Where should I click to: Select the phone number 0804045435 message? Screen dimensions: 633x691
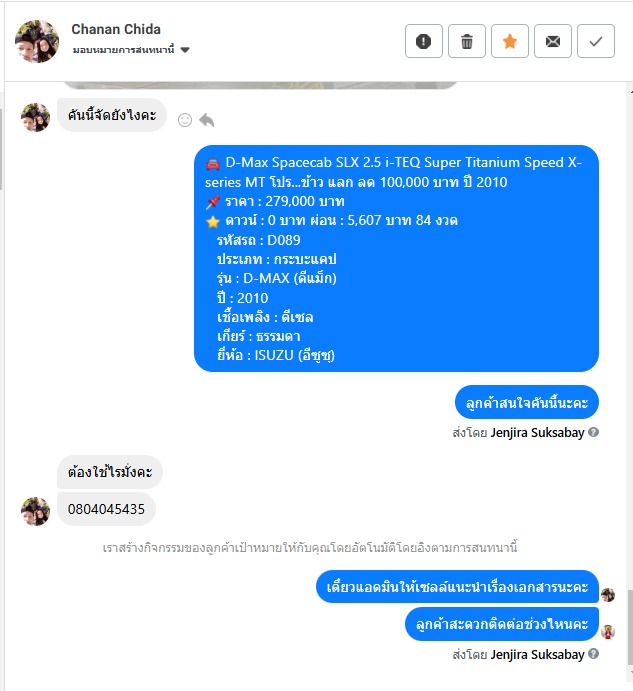(106, 509)
